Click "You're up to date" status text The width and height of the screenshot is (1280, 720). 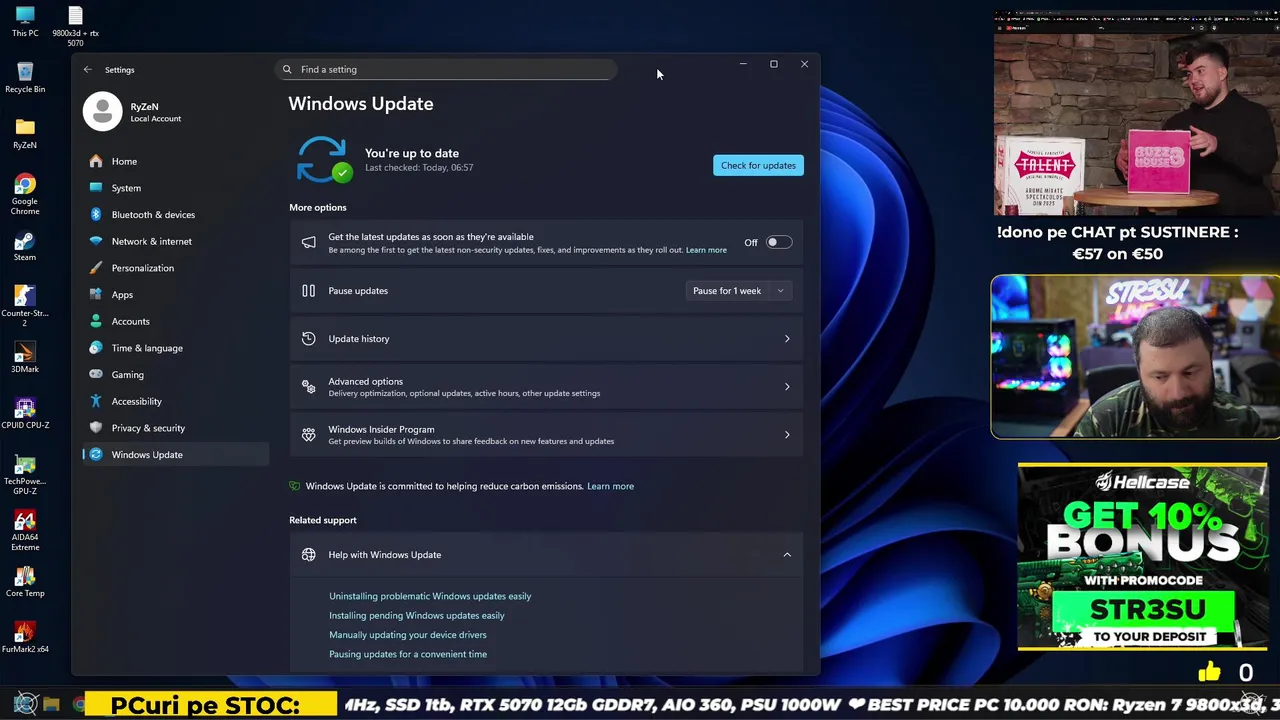point(412,153)
